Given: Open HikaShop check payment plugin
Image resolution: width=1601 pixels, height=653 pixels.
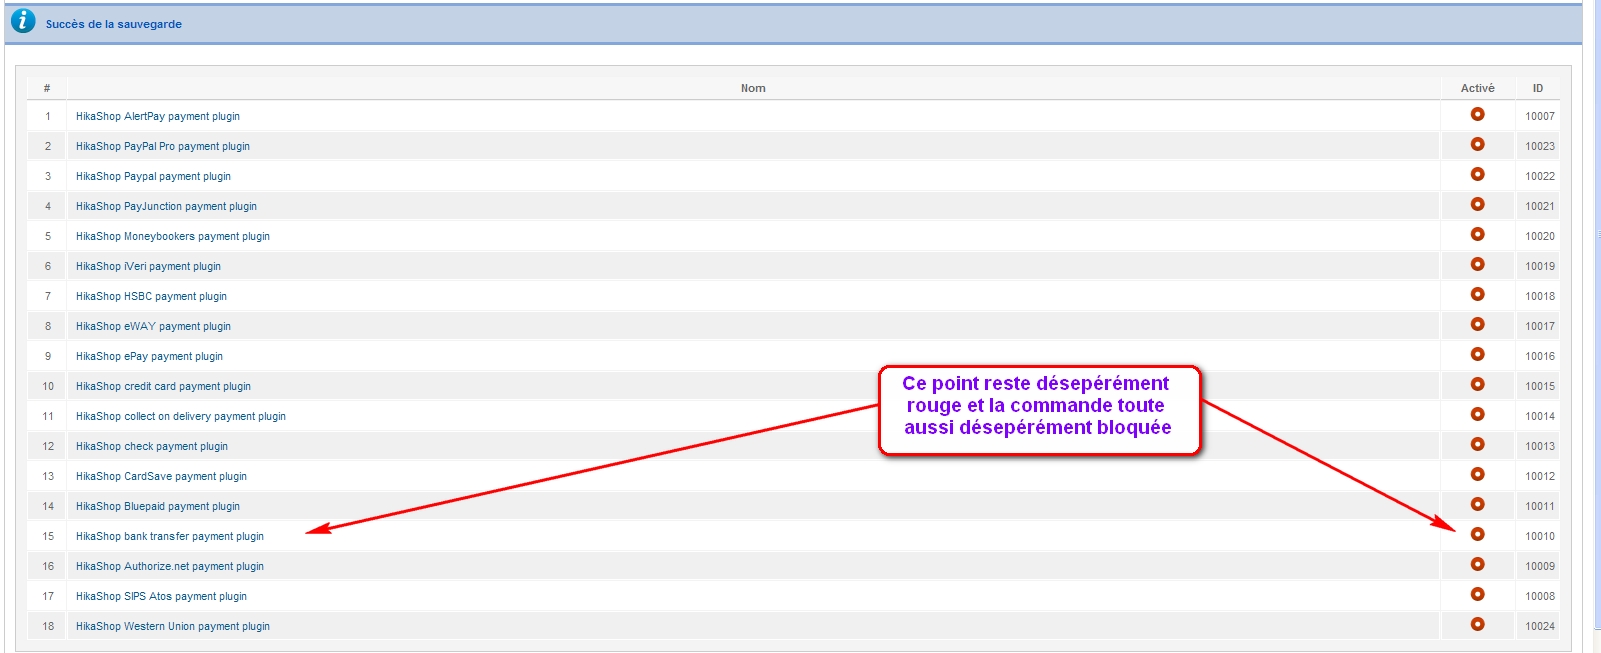Looking at the screenshot, I should pyautogui.click(x=152, y=447).
